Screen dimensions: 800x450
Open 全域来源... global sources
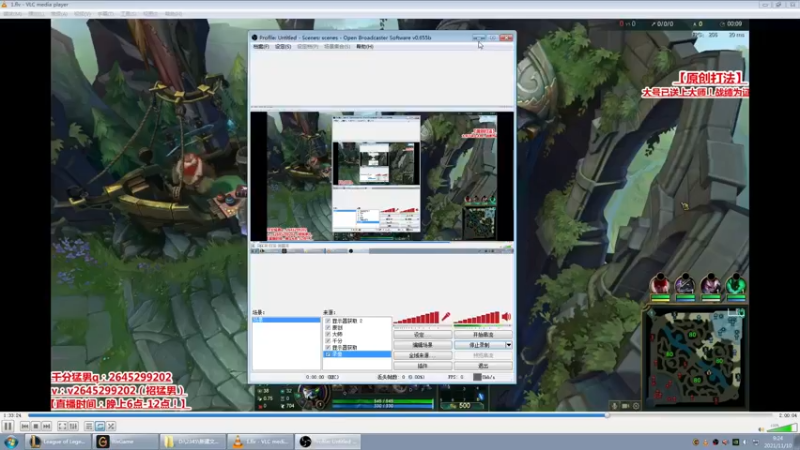pyautogui.click(x=422, y=355)
